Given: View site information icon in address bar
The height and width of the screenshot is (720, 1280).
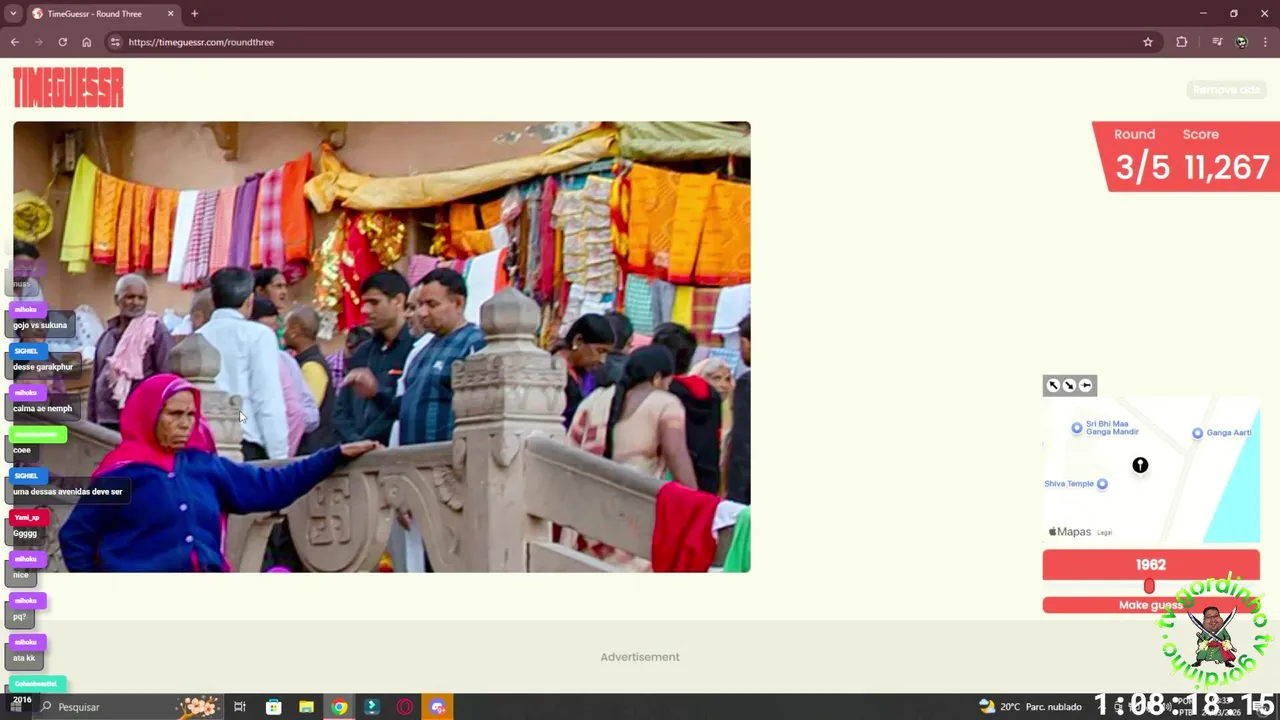Looking at the screenshot, I should coord(115,42).
